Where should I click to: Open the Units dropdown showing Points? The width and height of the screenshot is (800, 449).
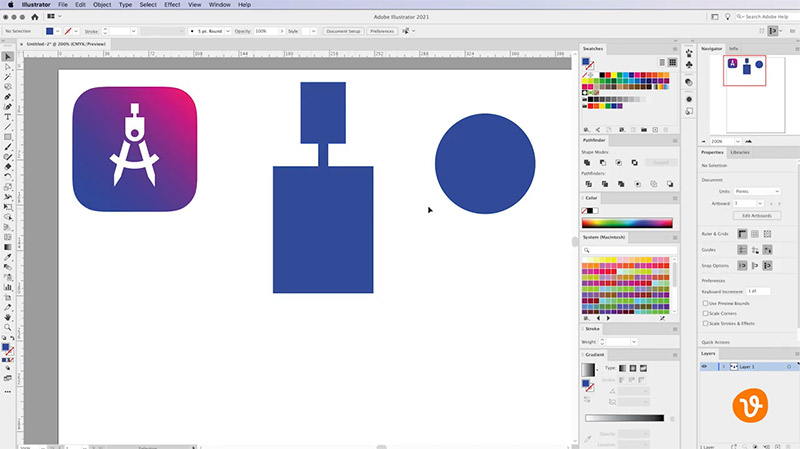757,191
